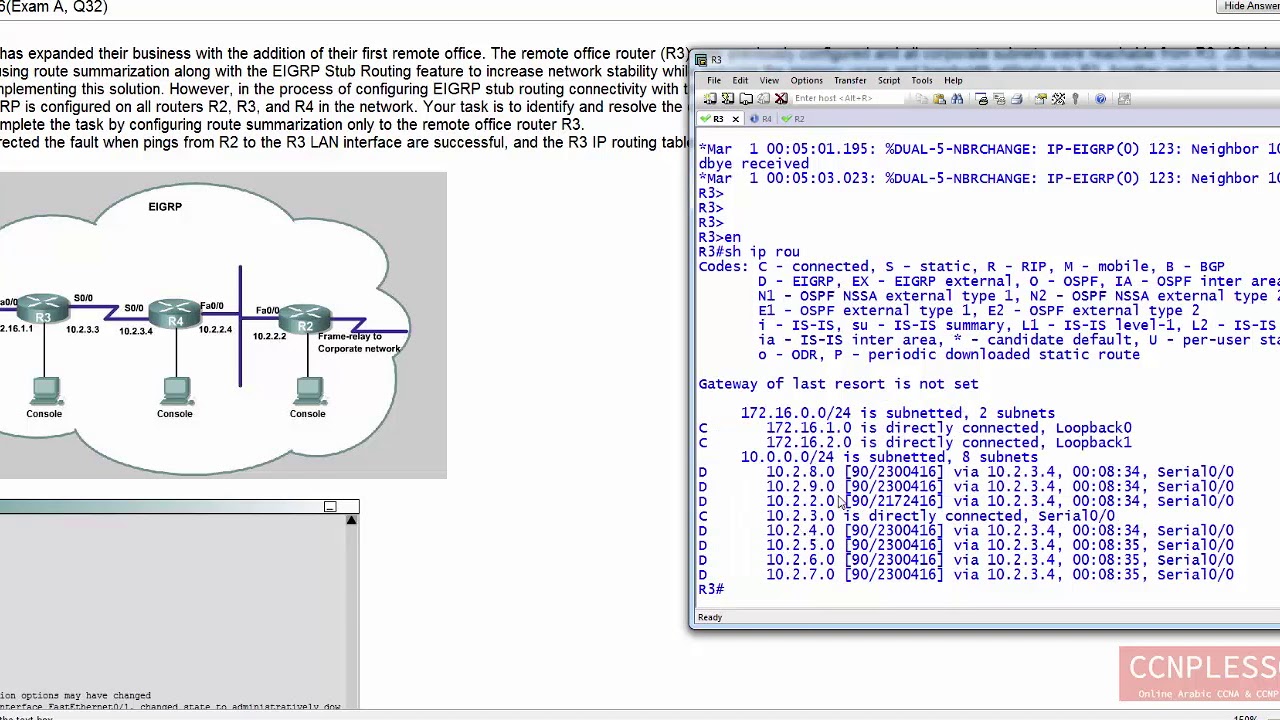The width and height of the screenshot is (1280, 720).
Task: Click the Print printer toolbar icon
Action: [1016, 98]
